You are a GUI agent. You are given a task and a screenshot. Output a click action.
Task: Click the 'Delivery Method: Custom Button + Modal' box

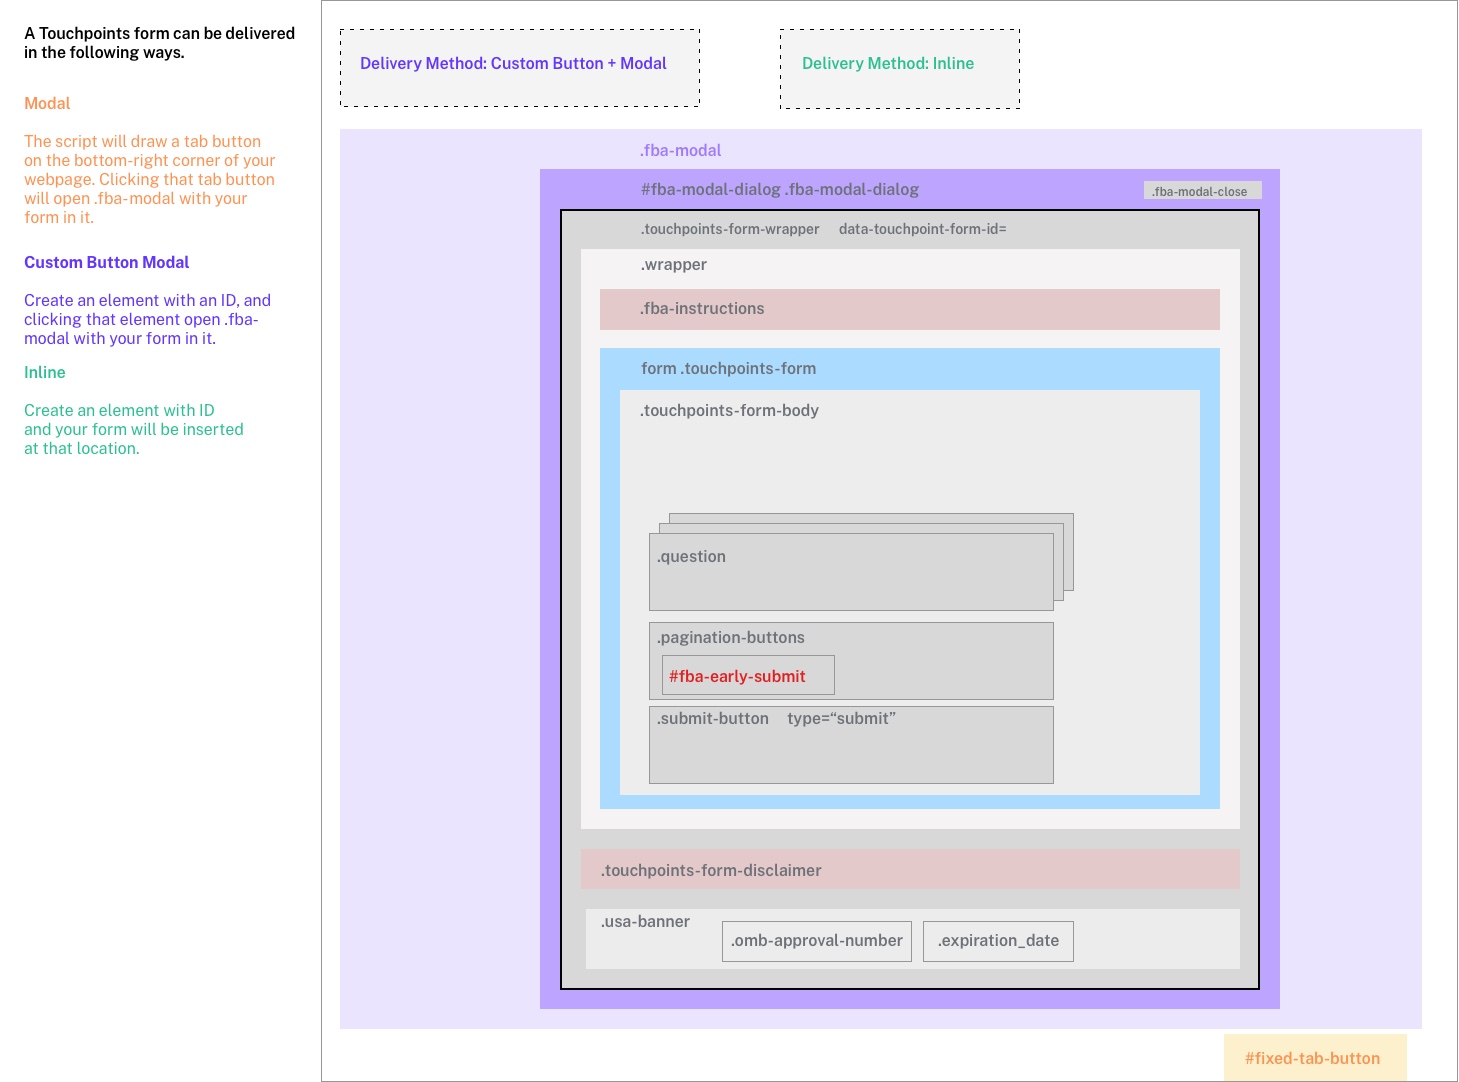pos(520,68)
